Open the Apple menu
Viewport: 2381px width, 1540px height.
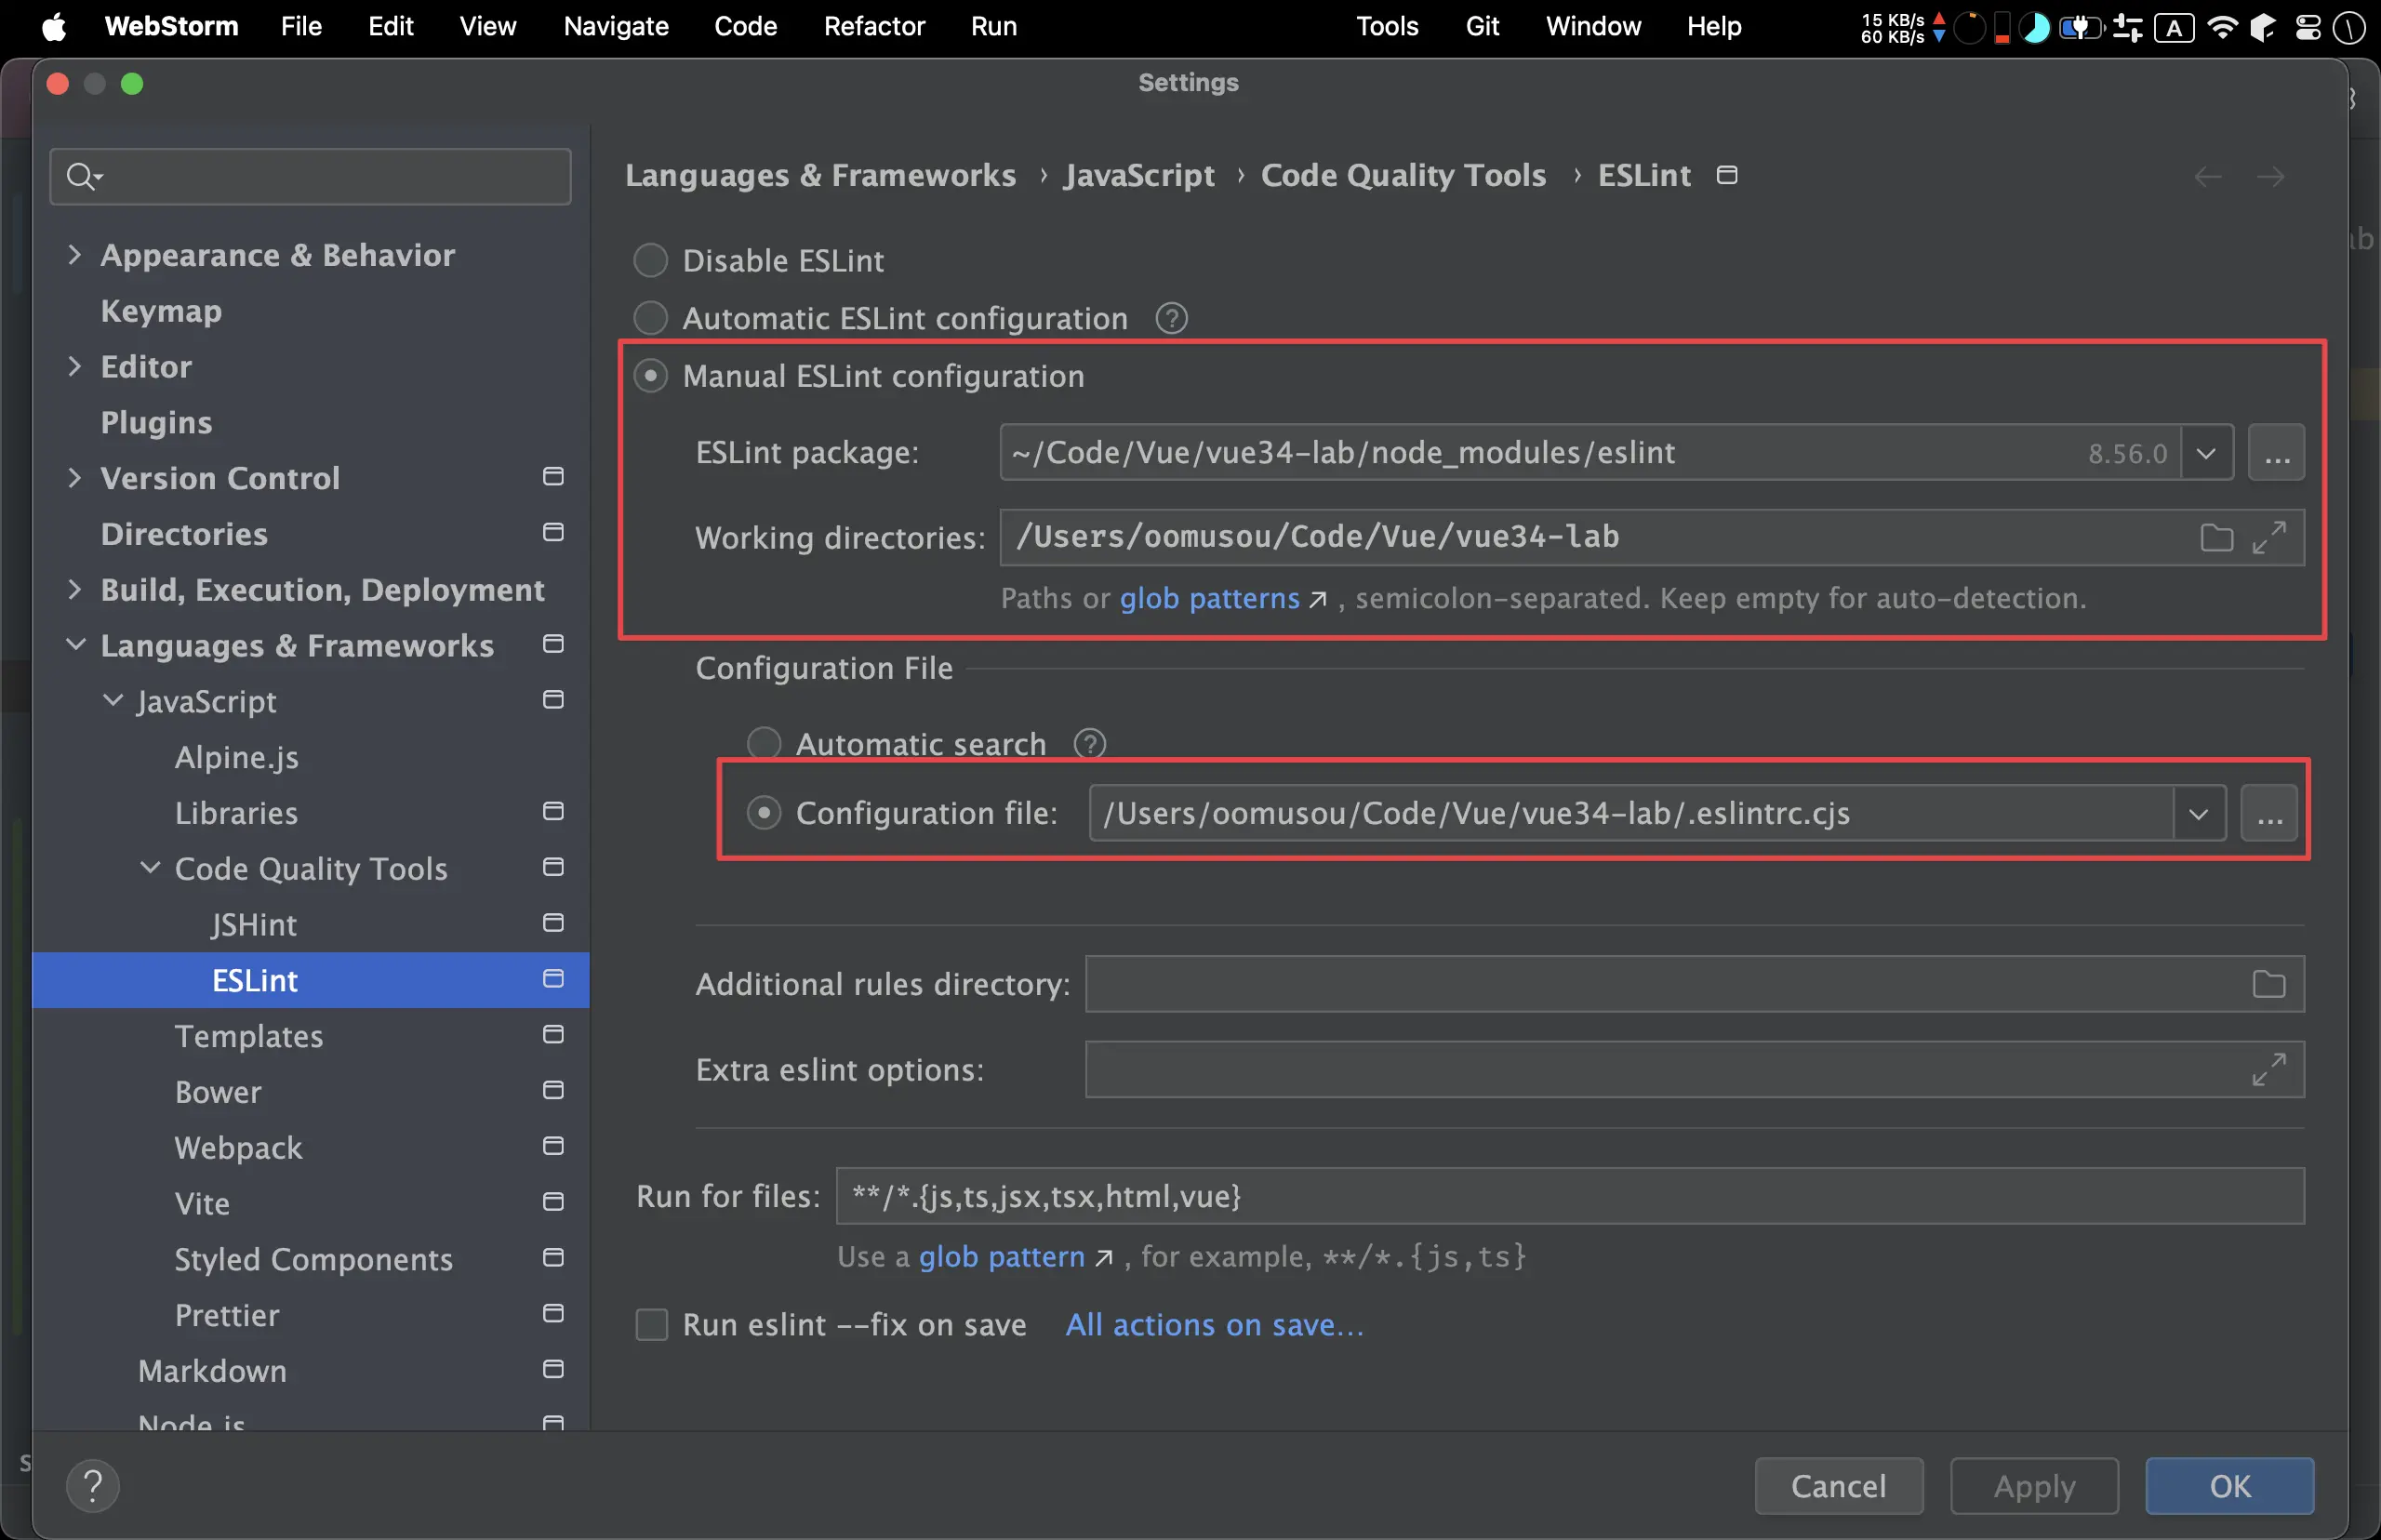(54, 27)
